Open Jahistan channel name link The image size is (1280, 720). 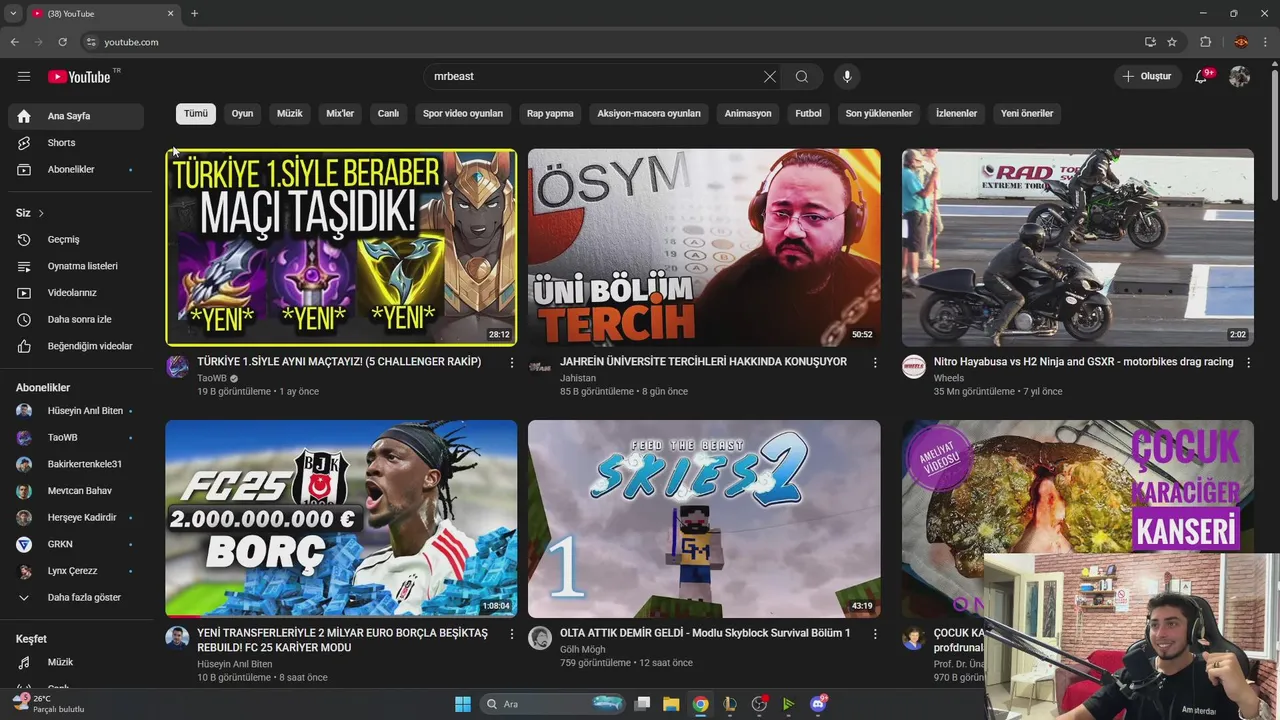(578, 378)
